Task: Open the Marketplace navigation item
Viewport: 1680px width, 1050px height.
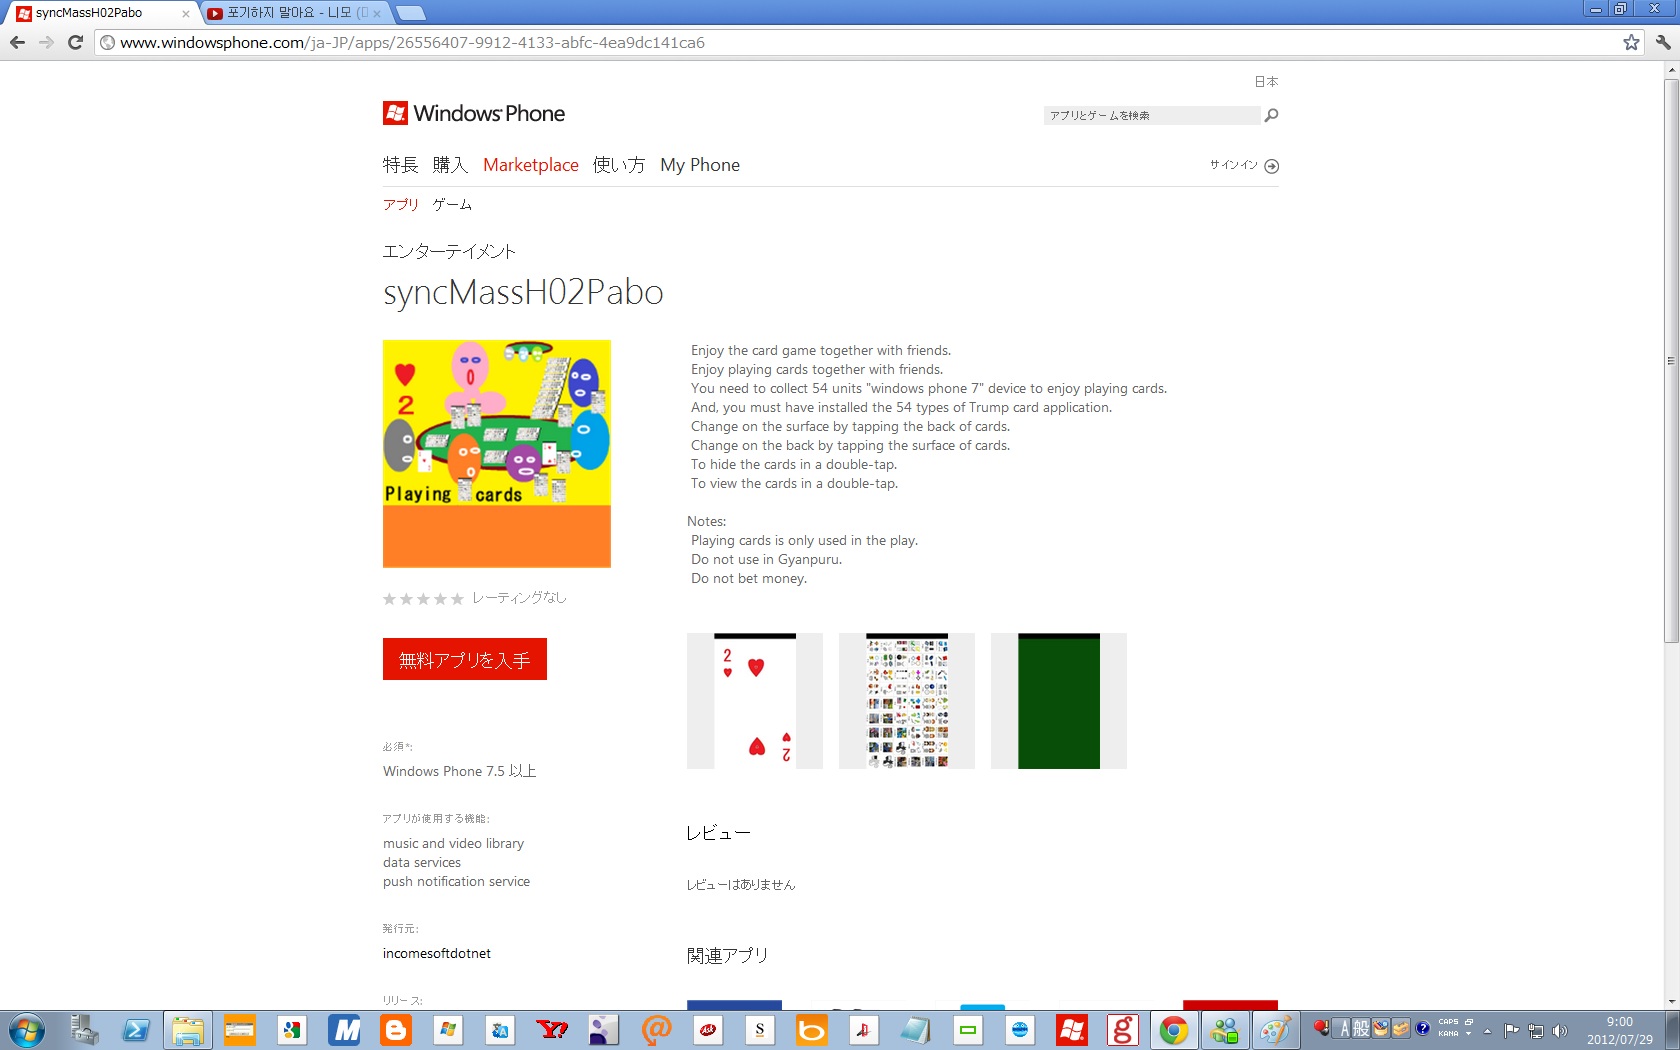Action: tap(531, 165)
